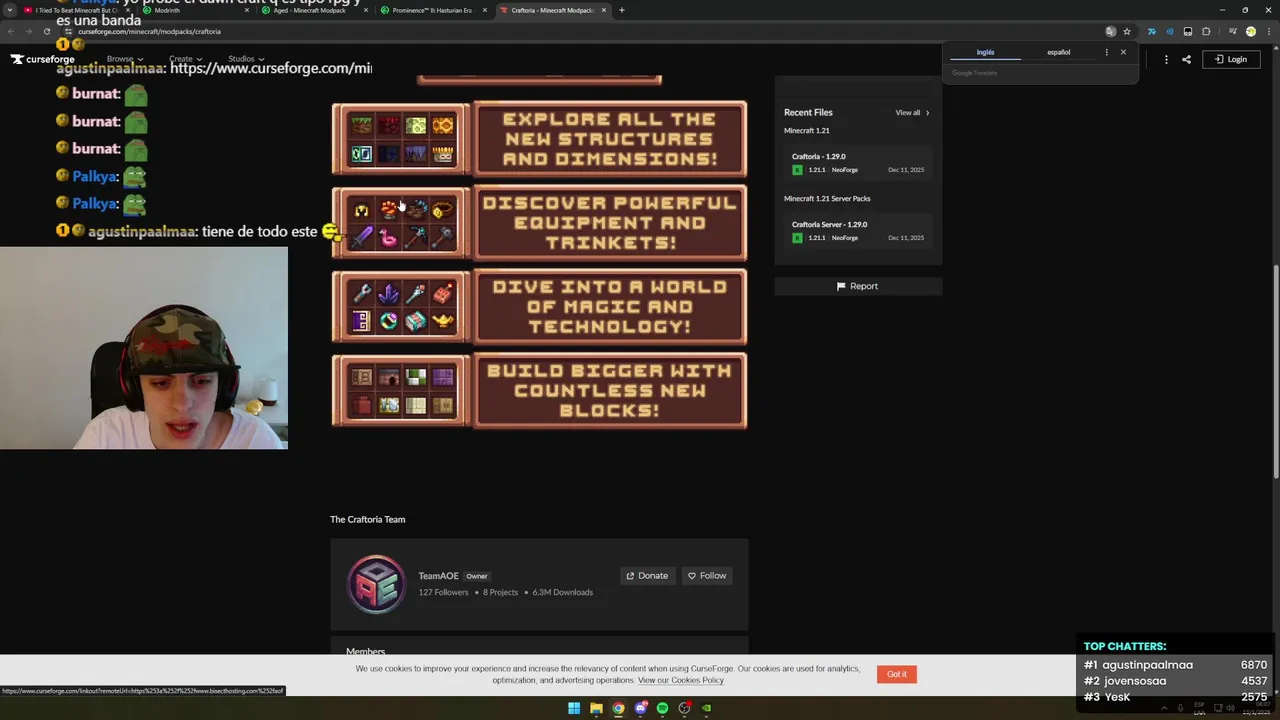Screen dimensions: 1280x720
Task: Click View all for Recent Files
Action: [912, 113]
